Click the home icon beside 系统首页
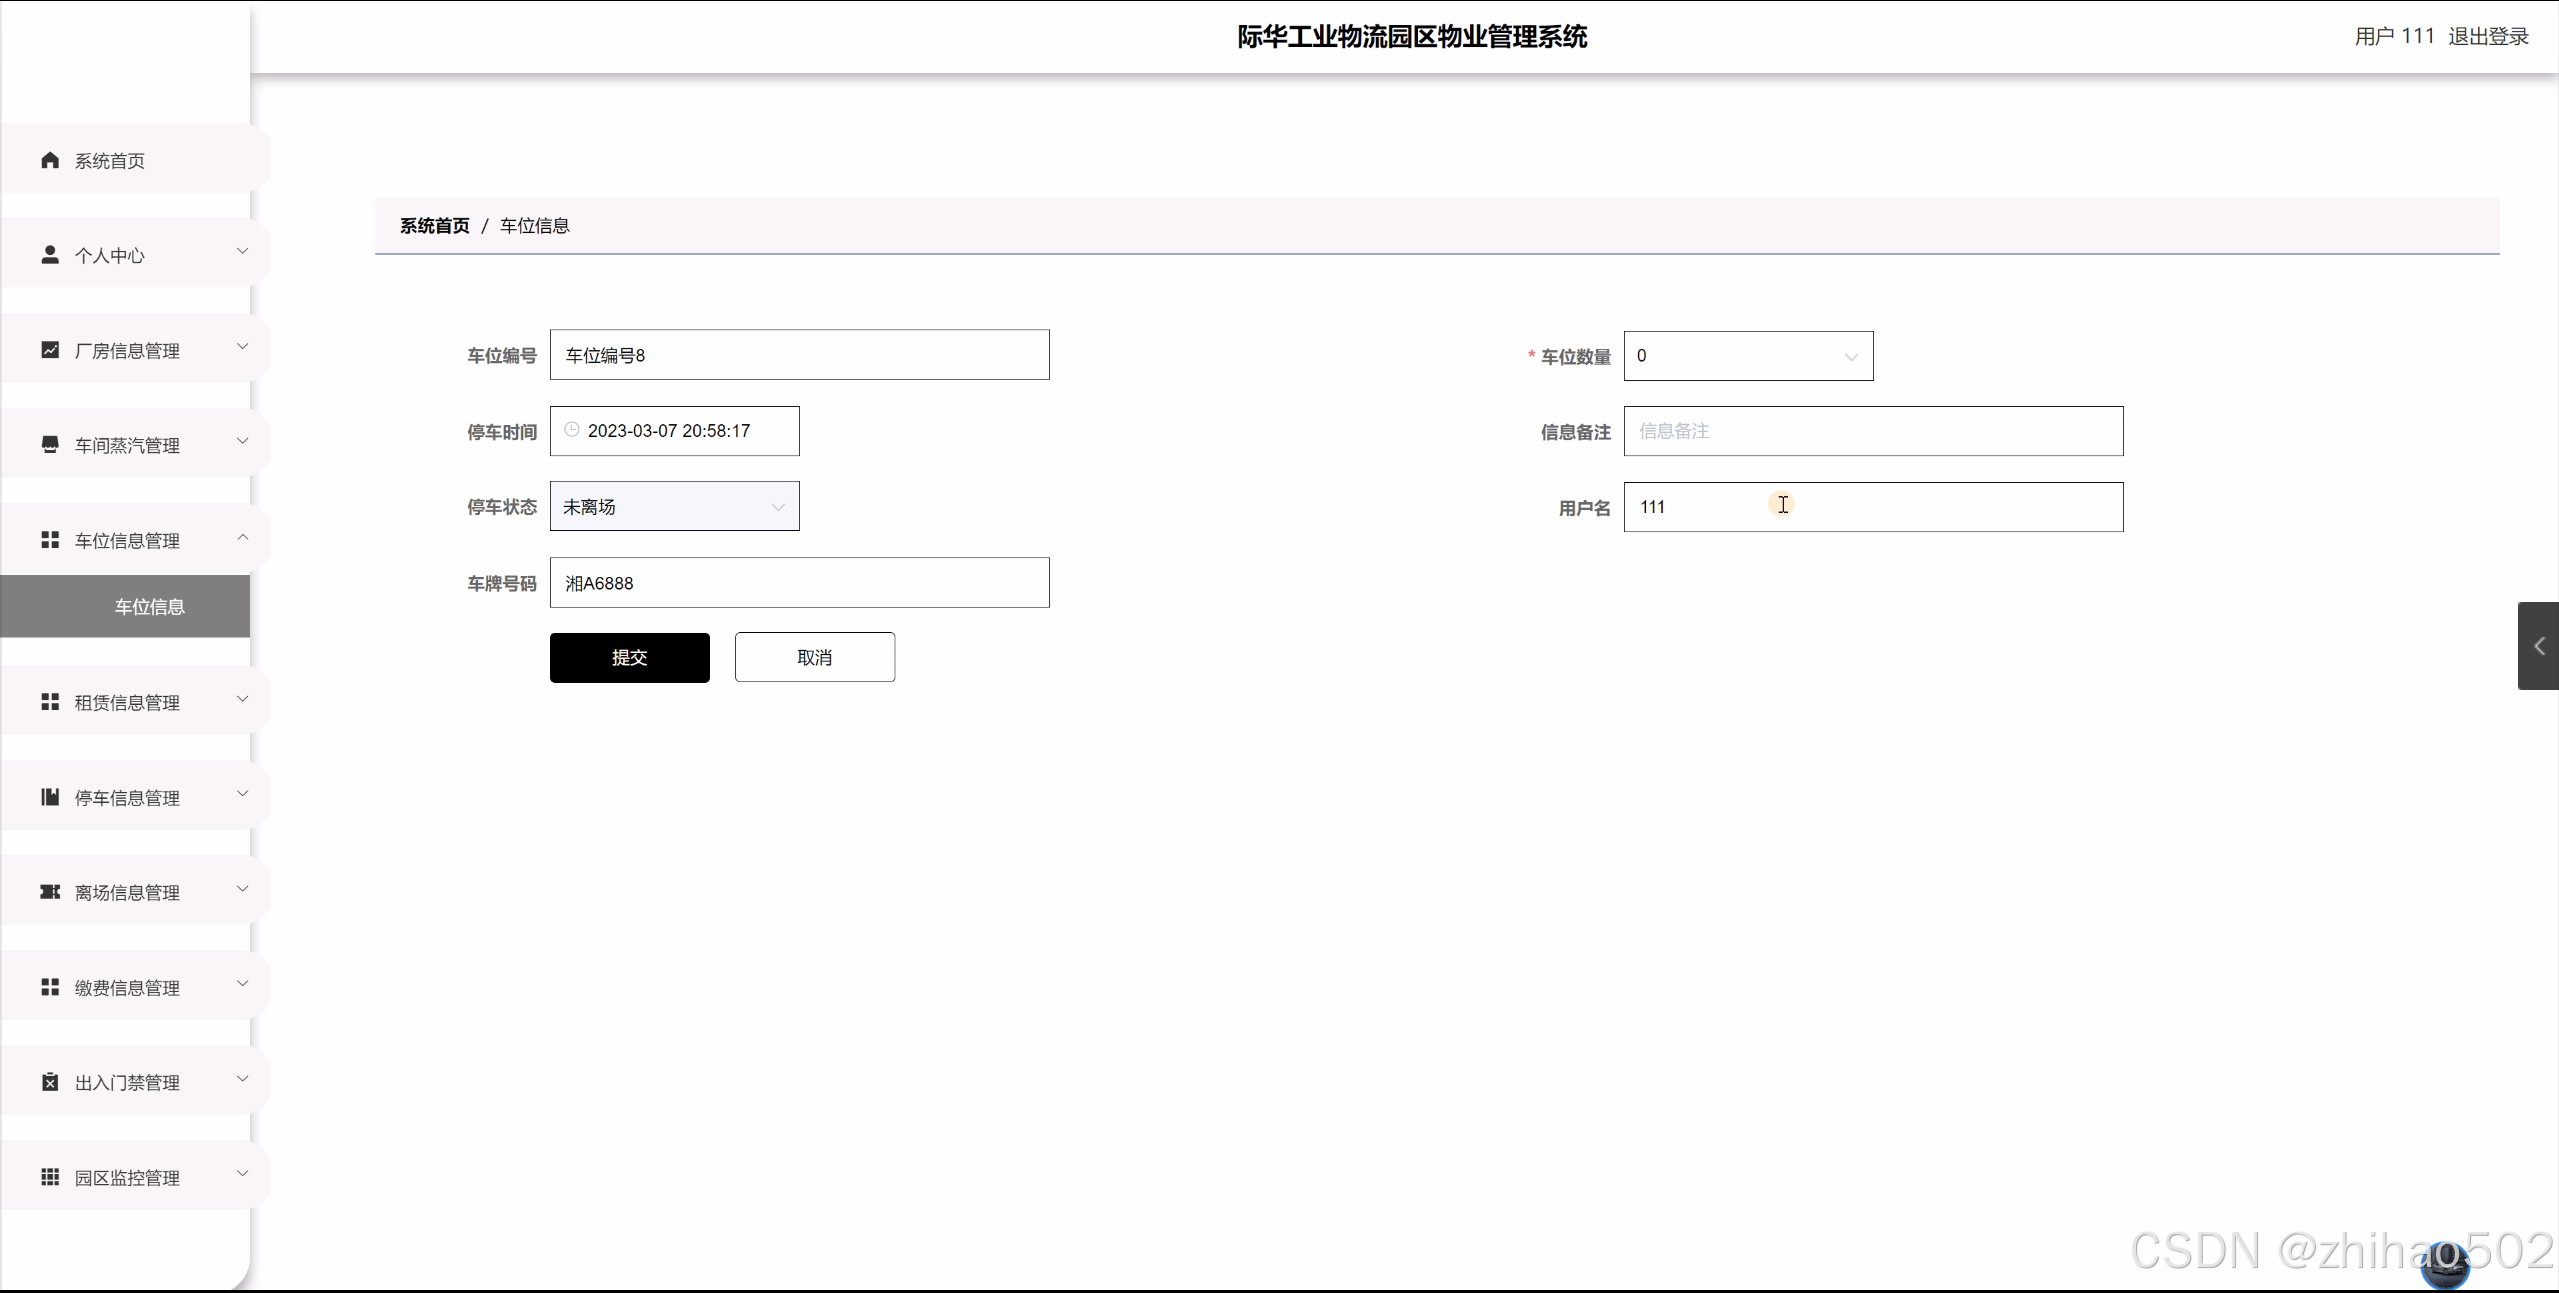This screenshot has width=2559, height=1293. pyautogui.click(x=50, y=160)
